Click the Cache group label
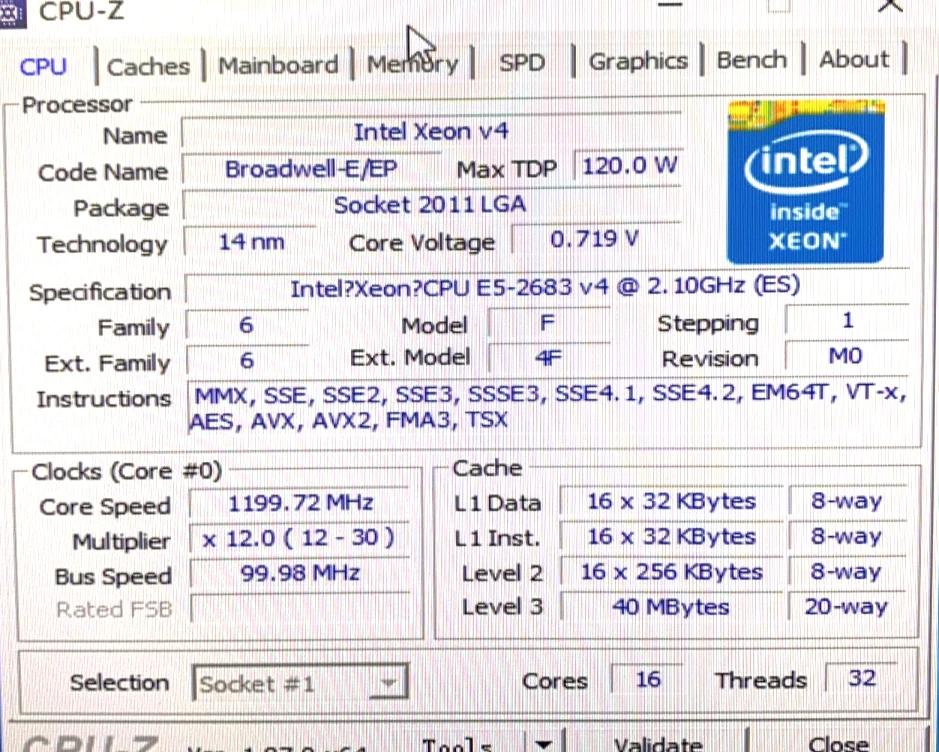Screen dimensions: 939x752 [487, 468]
